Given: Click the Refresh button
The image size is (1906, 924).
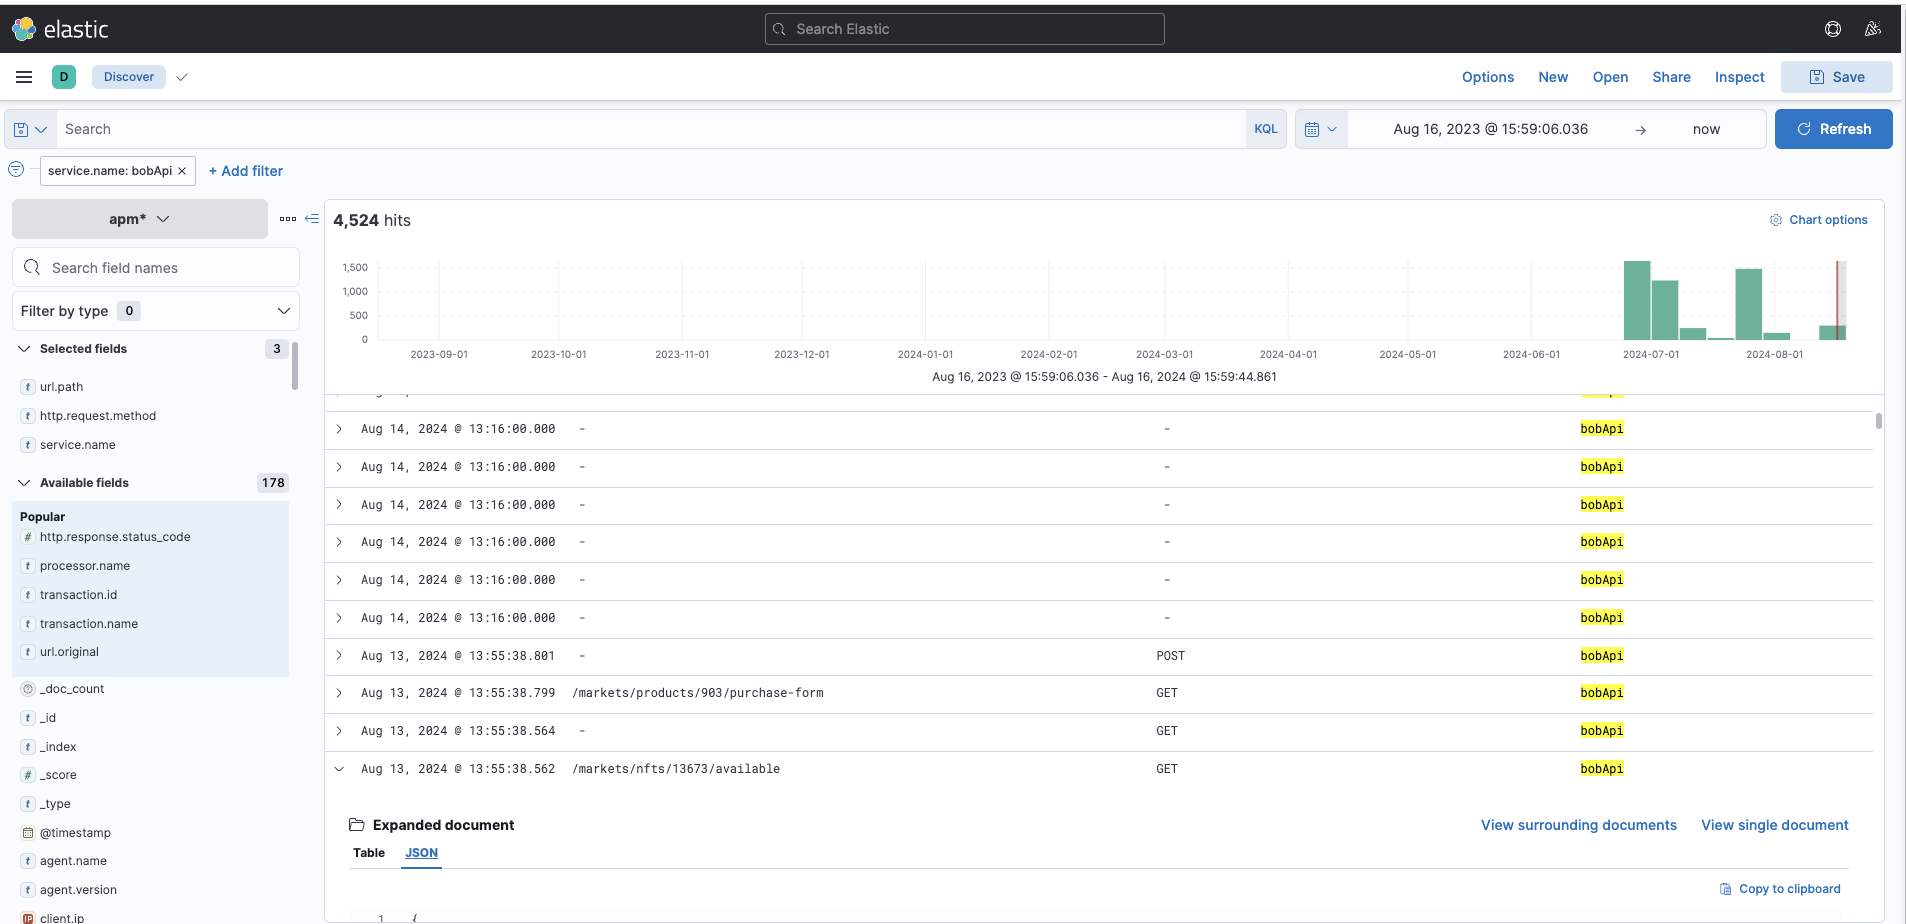Looking at the screenshot, I should click(1833, 129).
